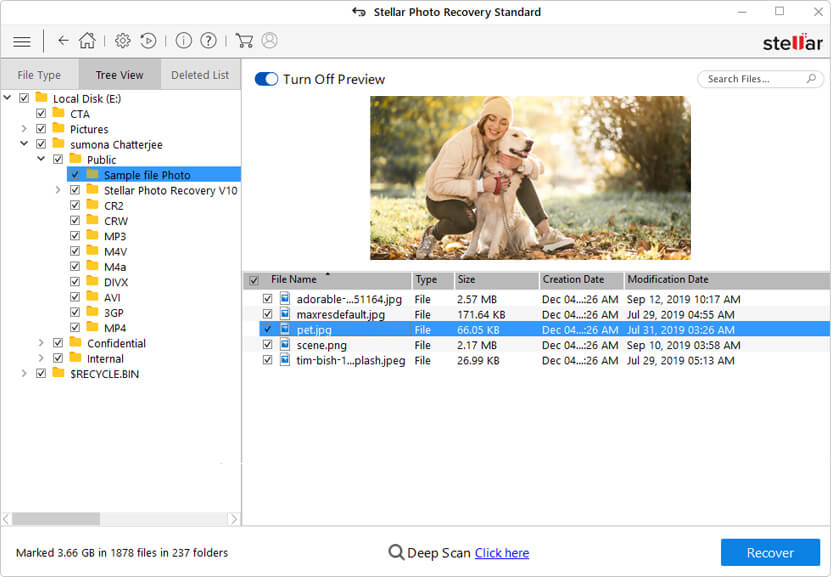Click the scene.png file icon
Image resolution: width=831 pixels, height=577 pixels.
pos(285,344)
